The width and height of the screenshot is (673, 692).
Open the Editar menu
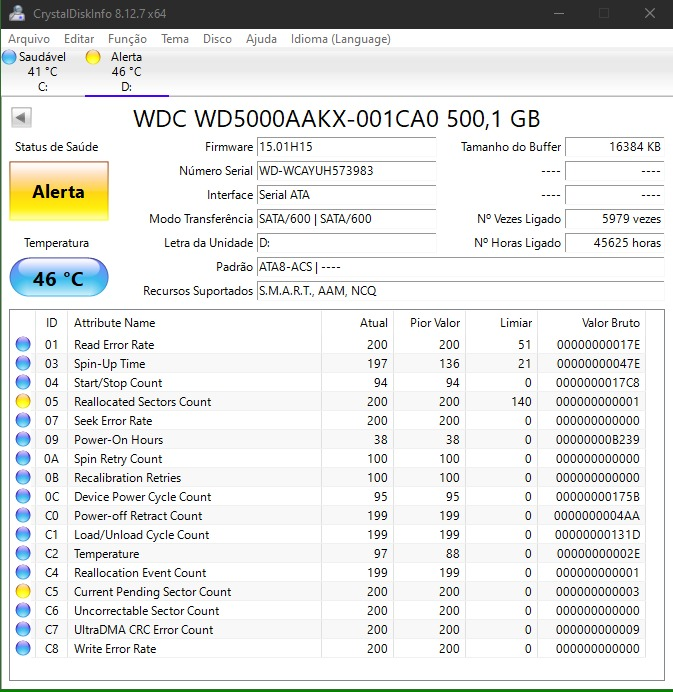(79, 39)
